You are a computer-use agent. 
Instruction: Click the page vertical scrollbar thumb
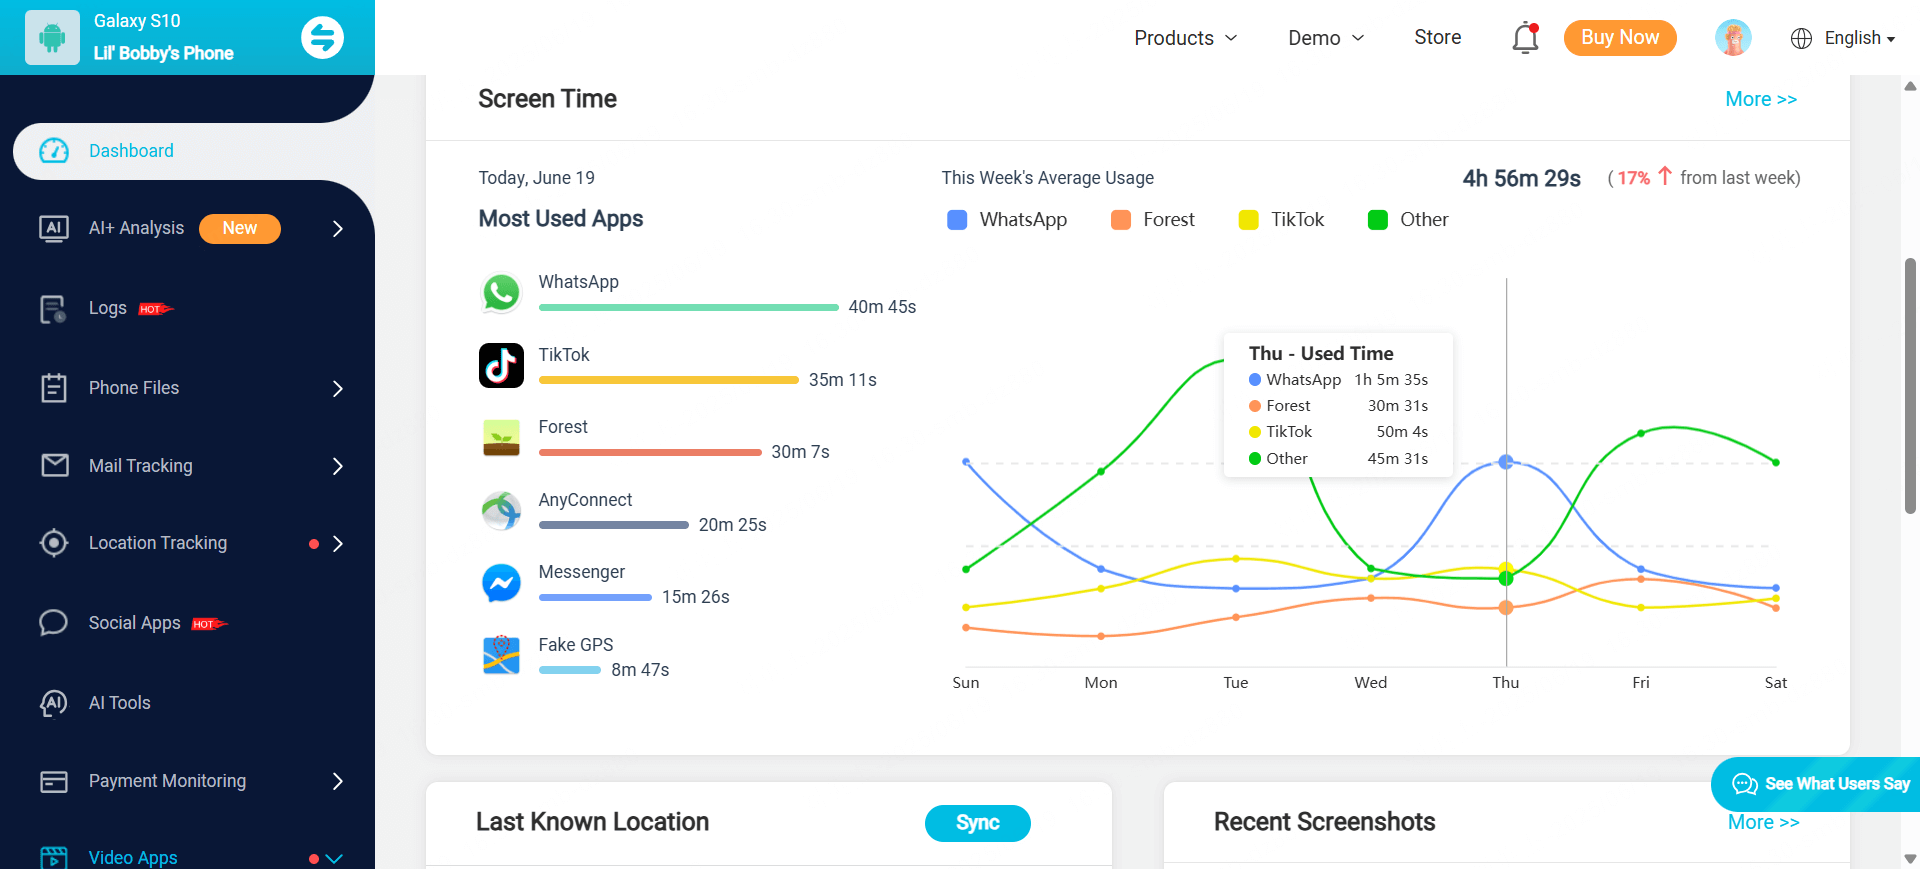click(x=1910, y=386)
